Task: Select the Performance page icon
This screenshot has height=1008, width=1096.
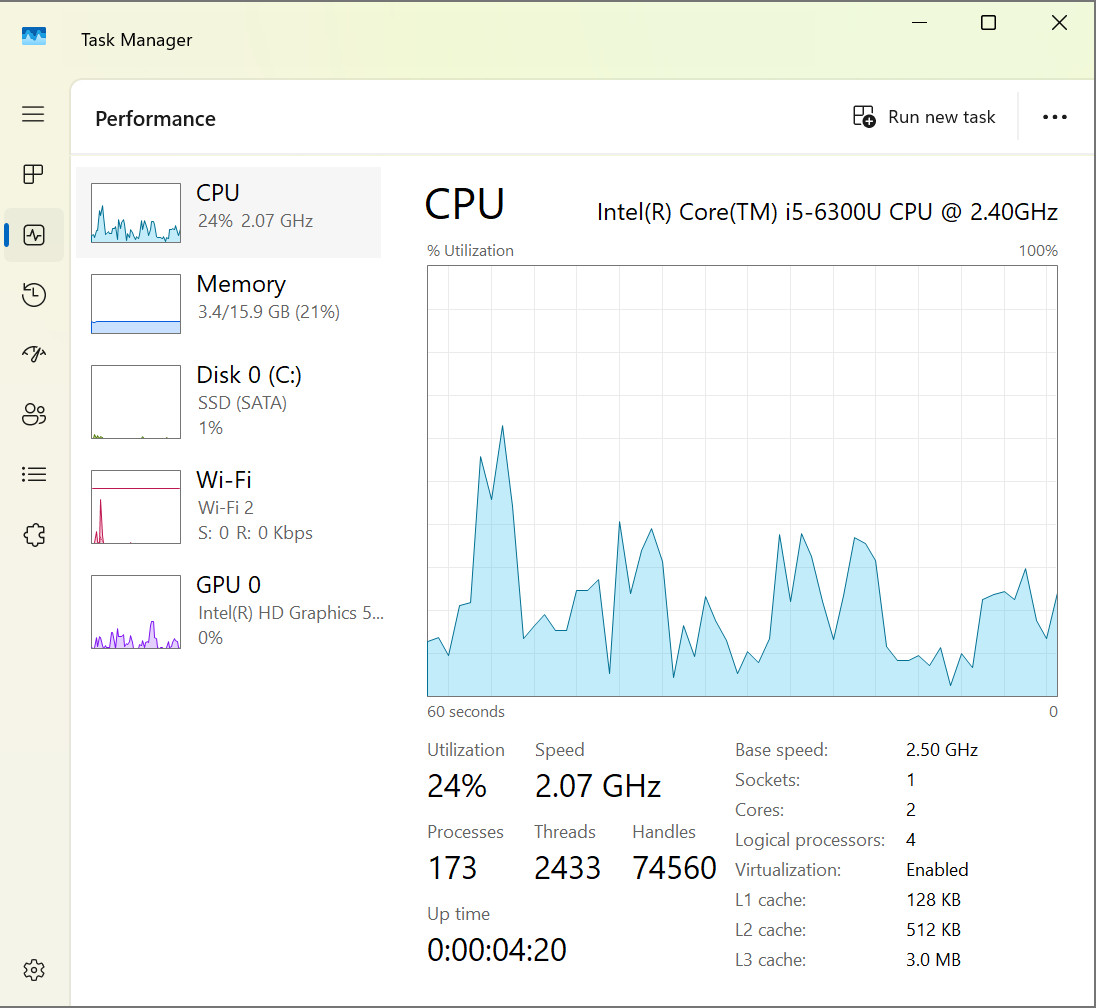Action: (34, 235)
